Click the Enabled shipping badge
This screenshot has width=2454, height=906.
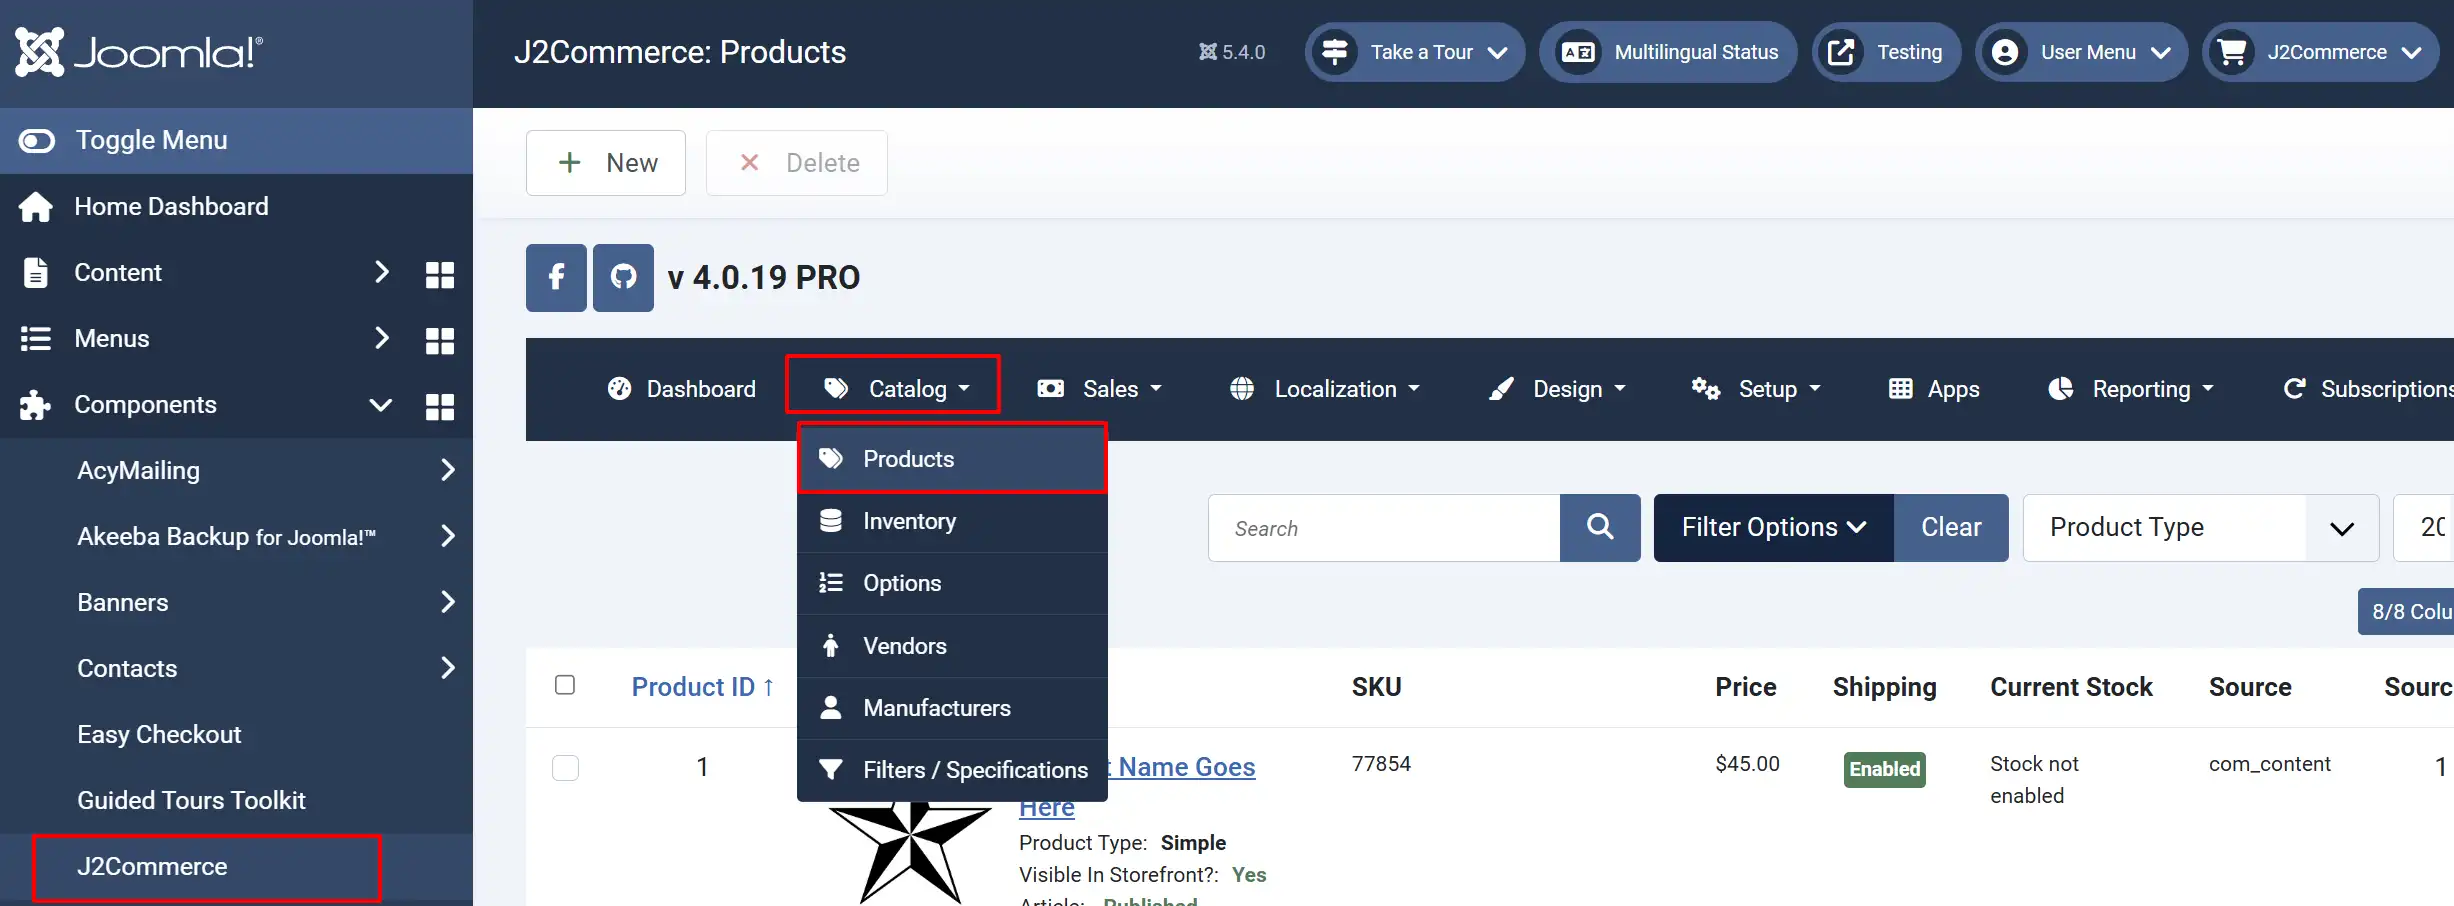pyautogui.click(x=1885, y=769)
